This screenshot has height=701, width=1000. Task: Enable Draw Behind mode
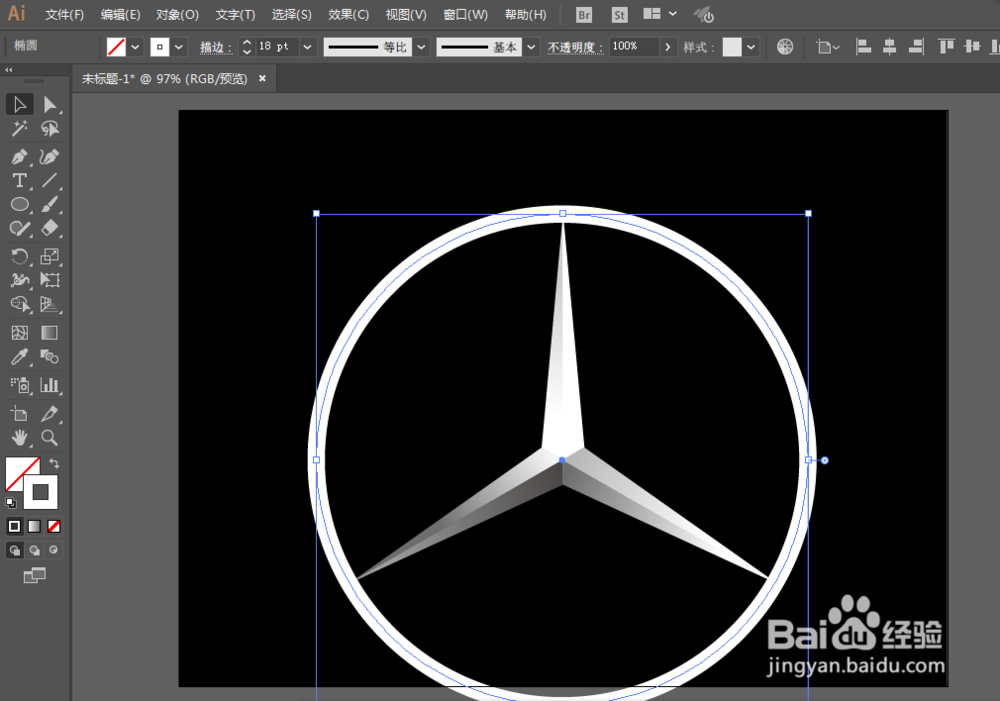pyautogui.click(x=34, y=550)
